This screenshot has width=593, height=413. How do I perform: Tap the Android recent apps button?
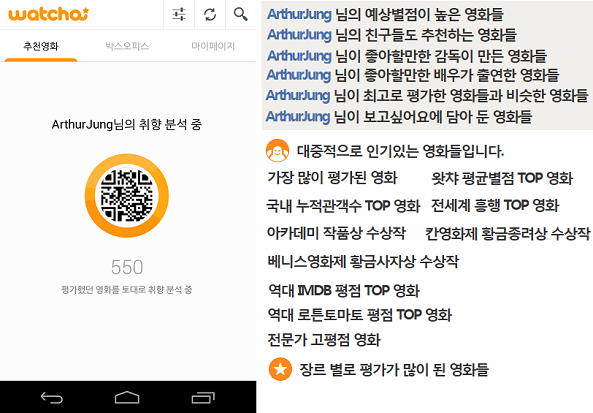point(203,397)
